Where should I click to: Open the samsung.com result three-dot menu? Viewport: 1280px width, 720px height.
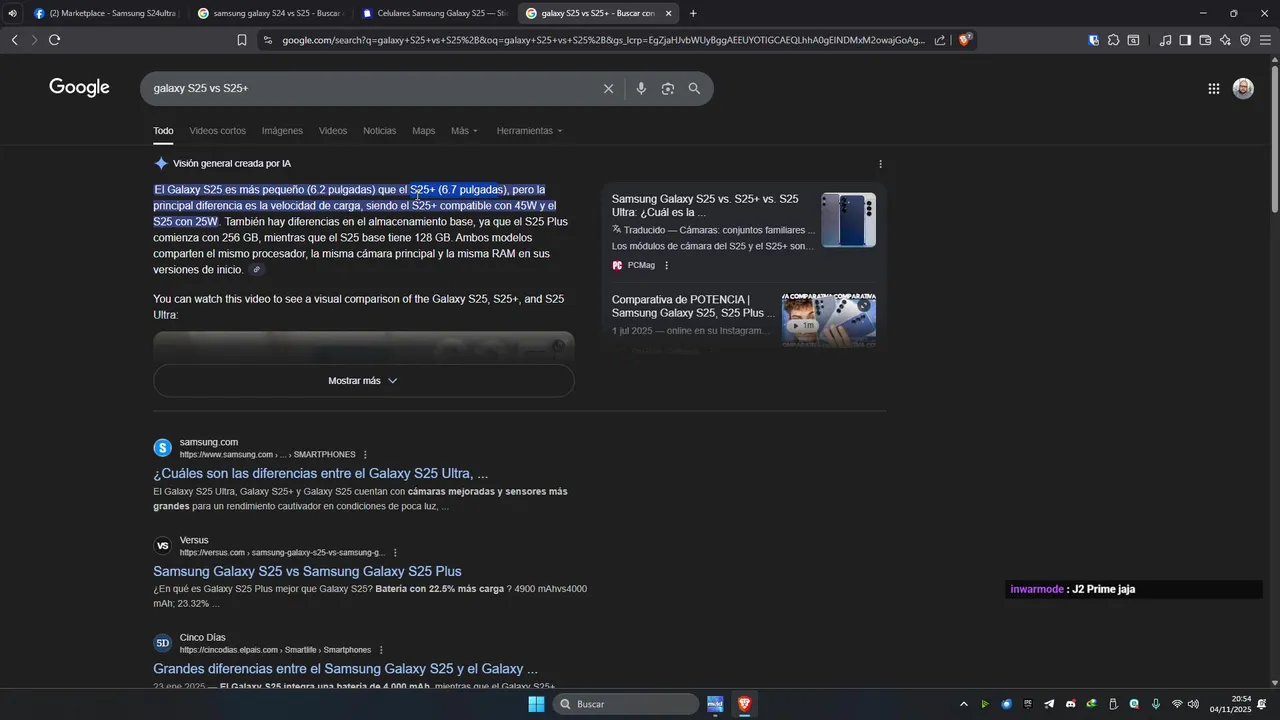365,455
